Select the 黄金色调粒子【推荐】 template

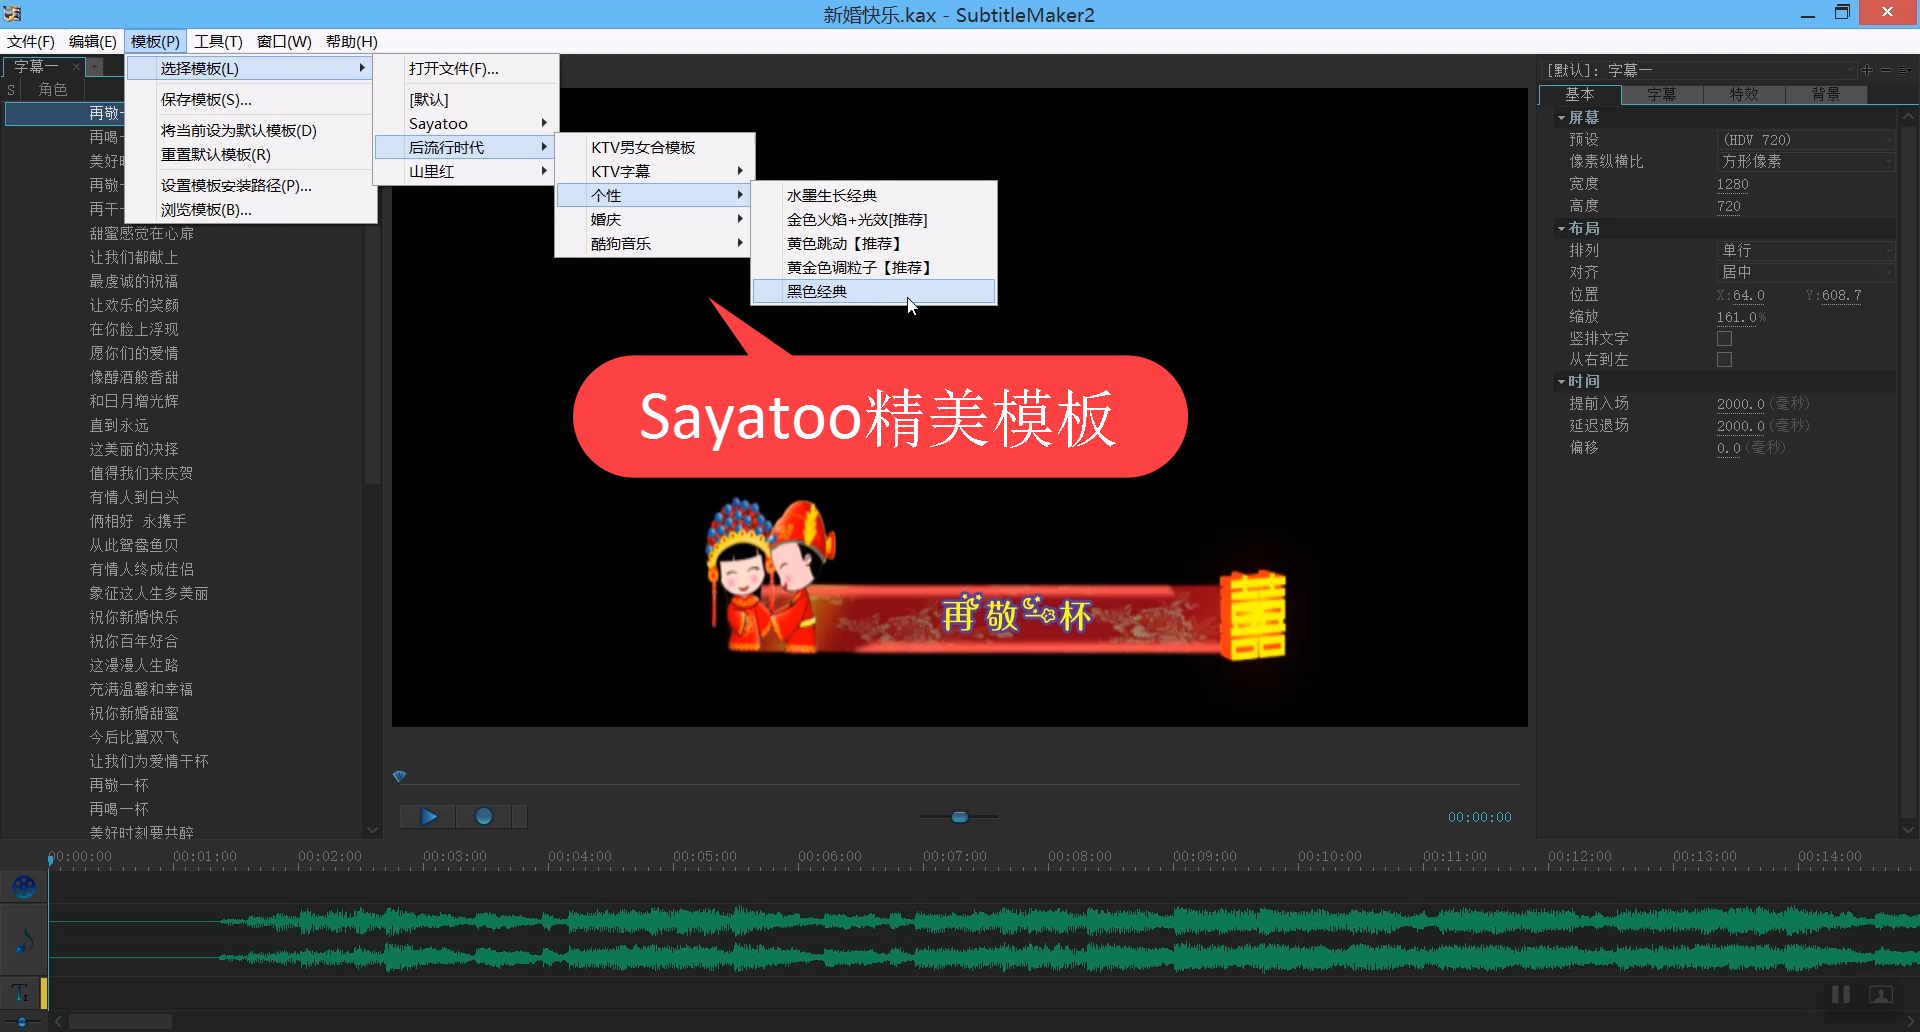[x=873, y=268]
